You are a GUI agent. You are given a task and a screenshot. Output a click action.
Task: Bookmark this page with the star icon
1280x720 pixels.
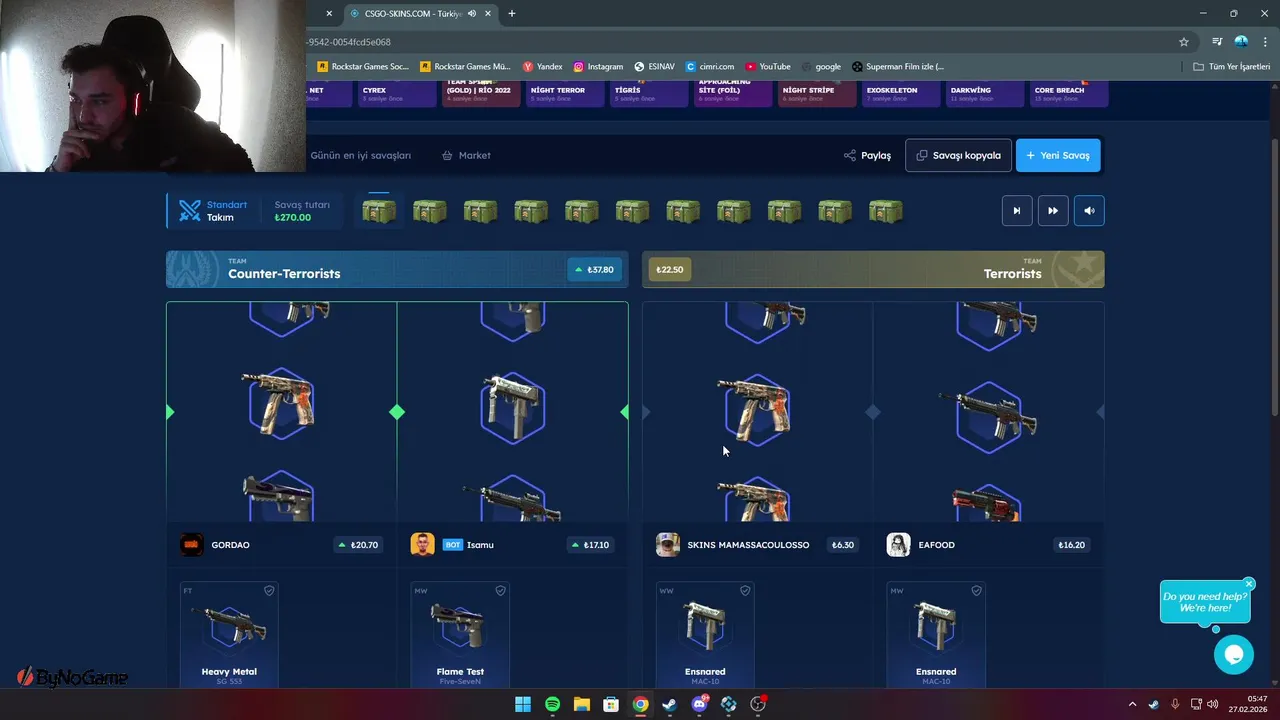[1184, 42]
